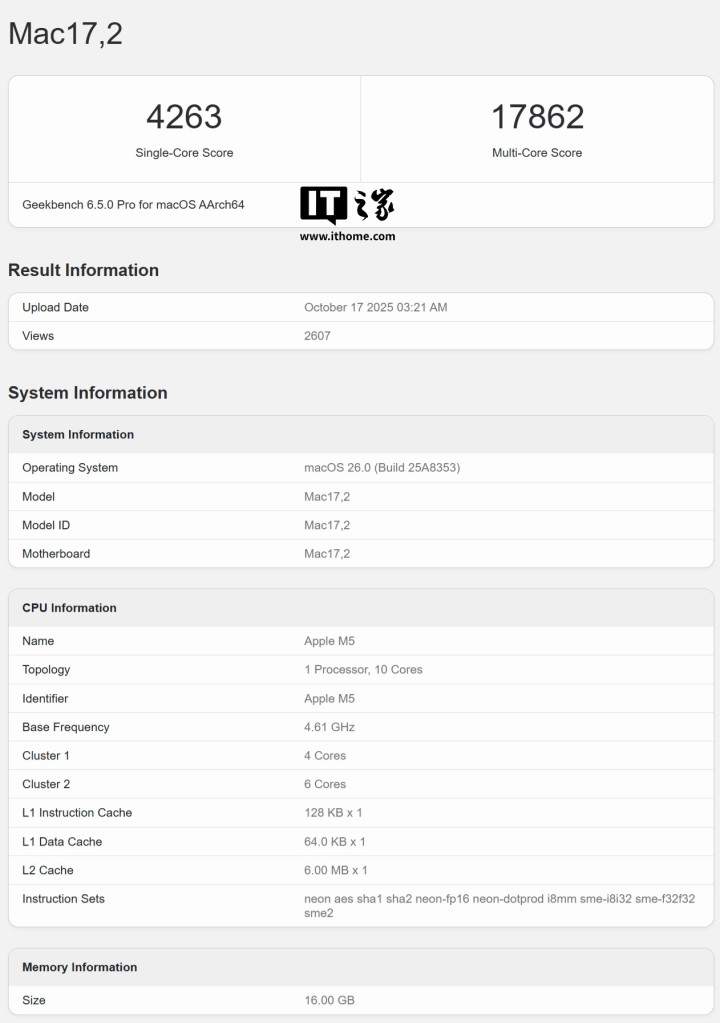Select the multi-core score 17862
720x1023 pixels.
537,117
